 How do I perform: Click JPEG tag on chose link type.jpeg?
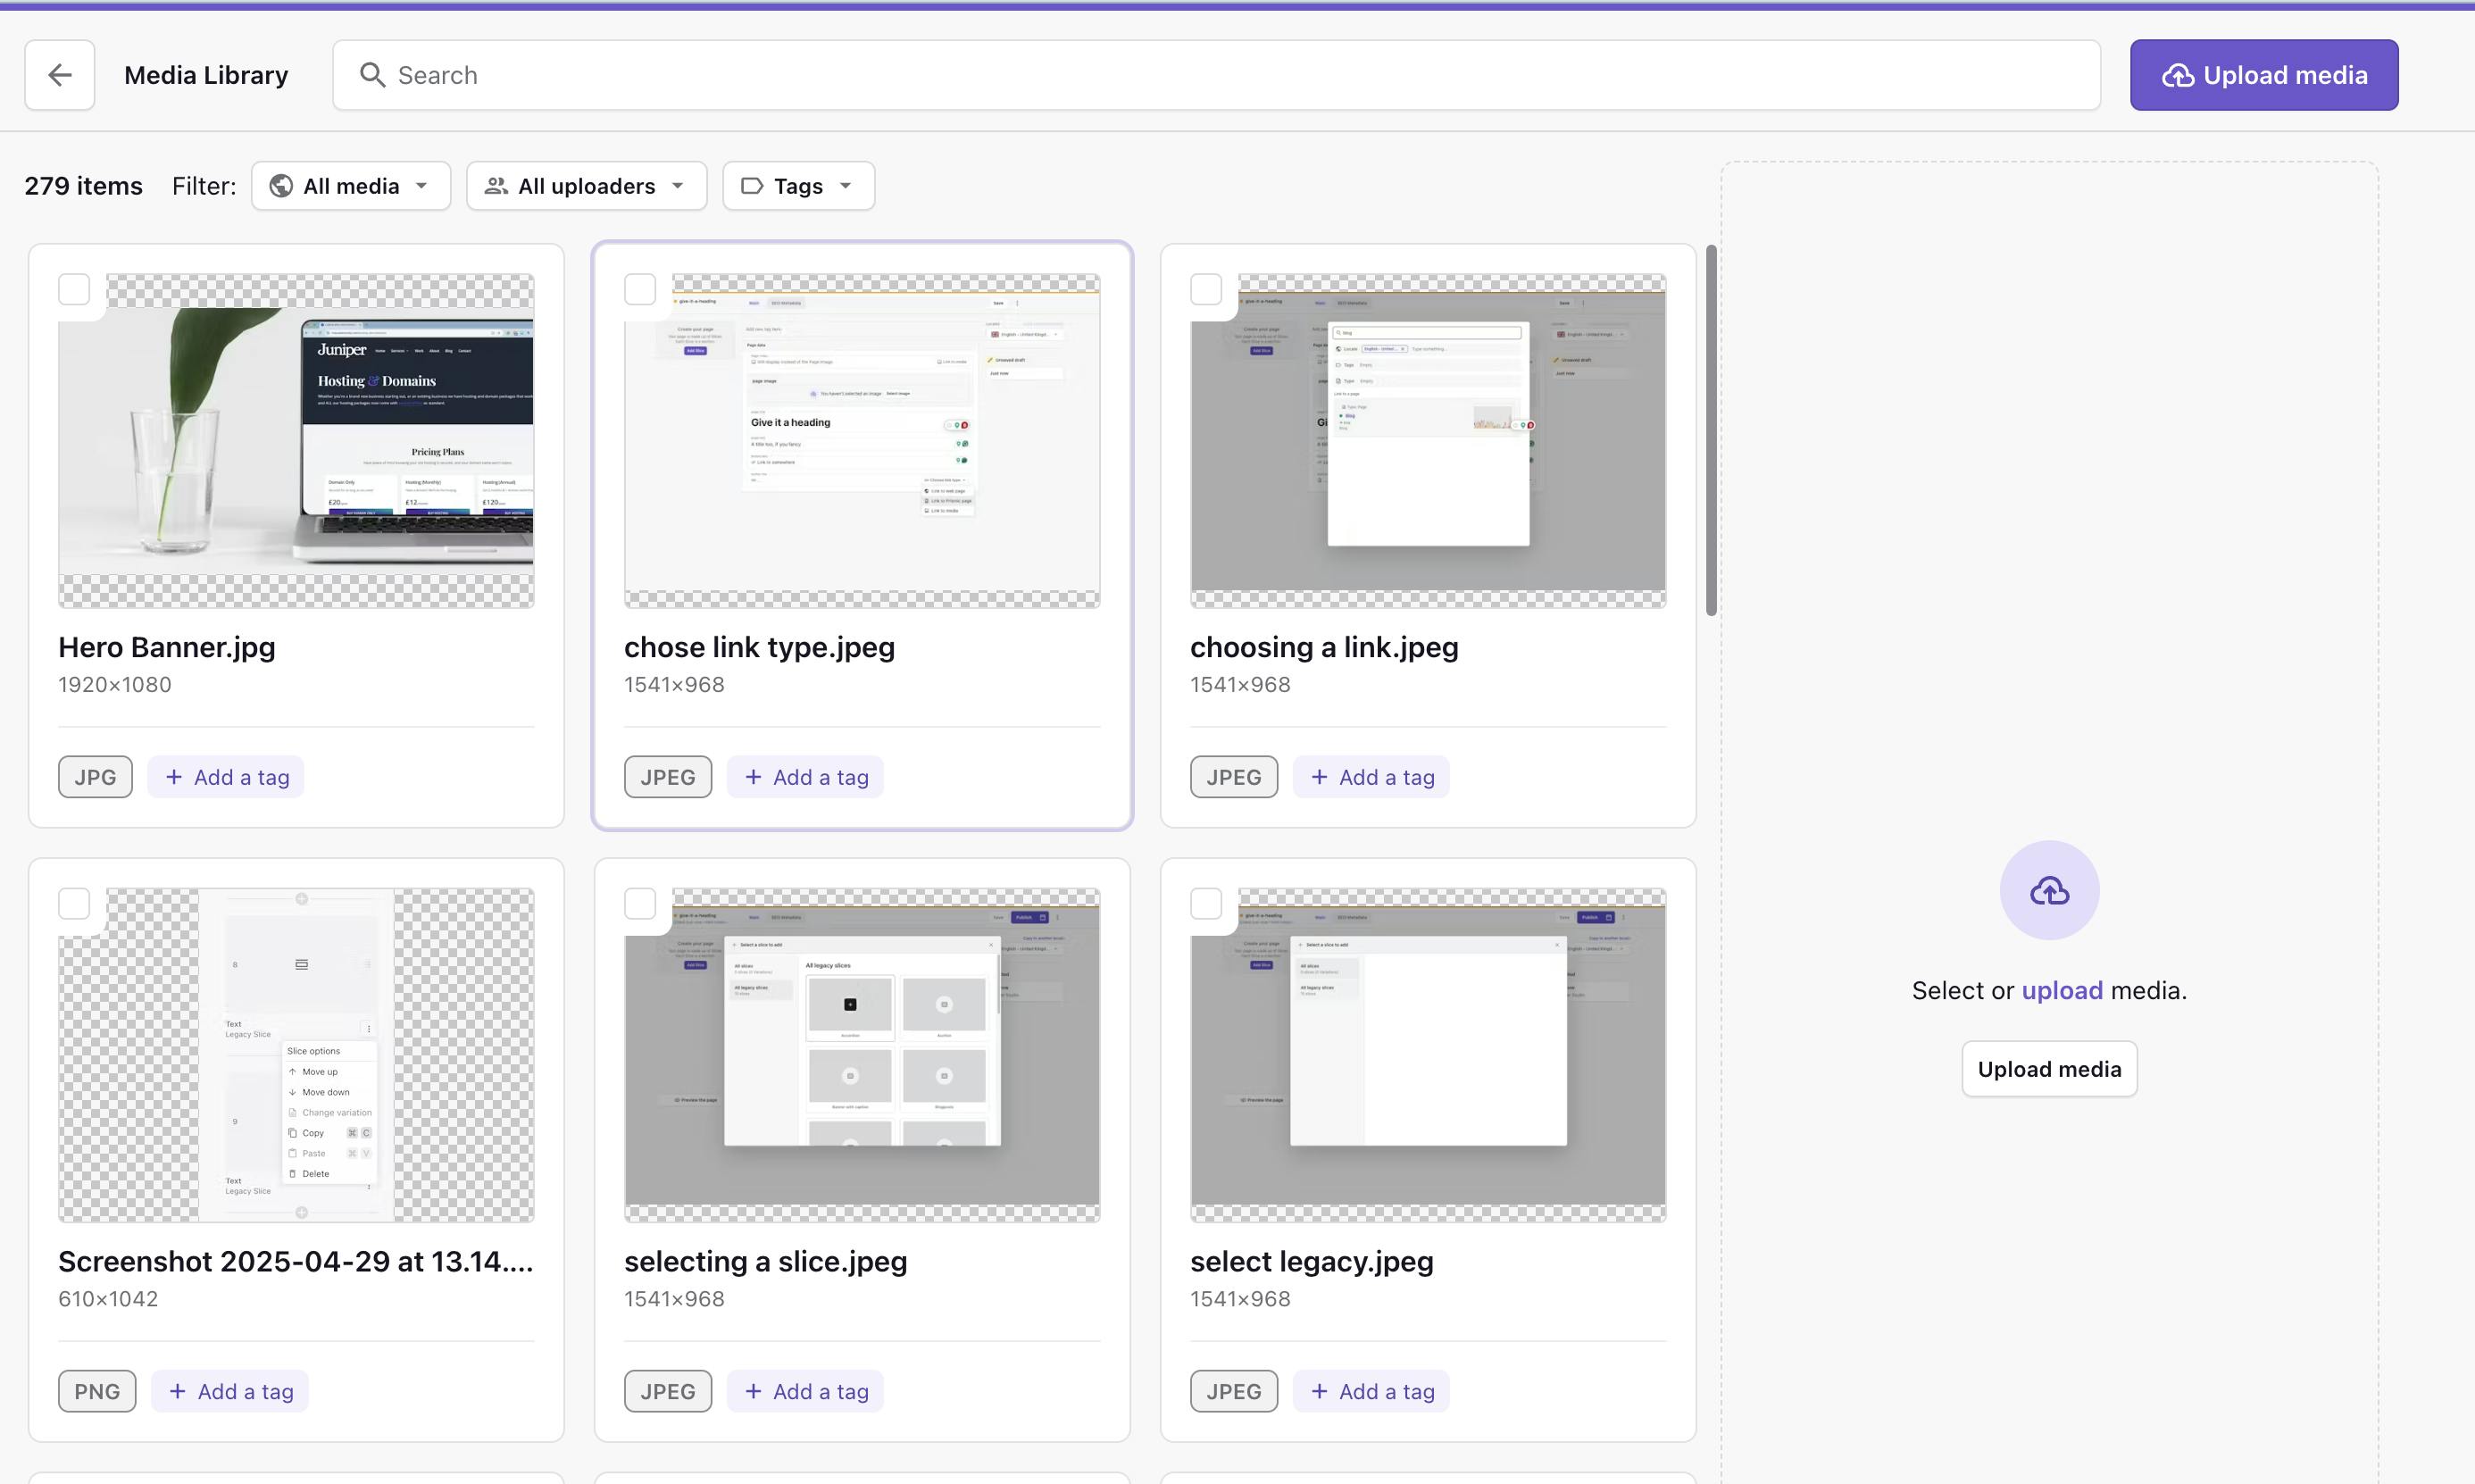pyautogui.click(x=668, y=777)
